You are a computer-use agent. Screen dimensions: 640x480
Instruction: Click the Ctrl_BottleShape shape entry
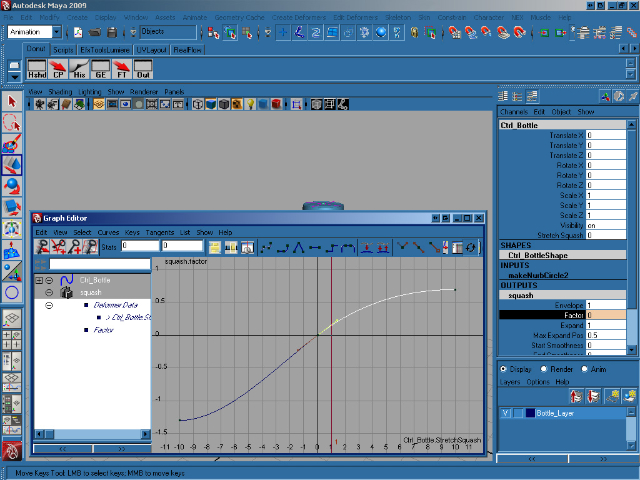pyautogui.click(x=539, y=255)
